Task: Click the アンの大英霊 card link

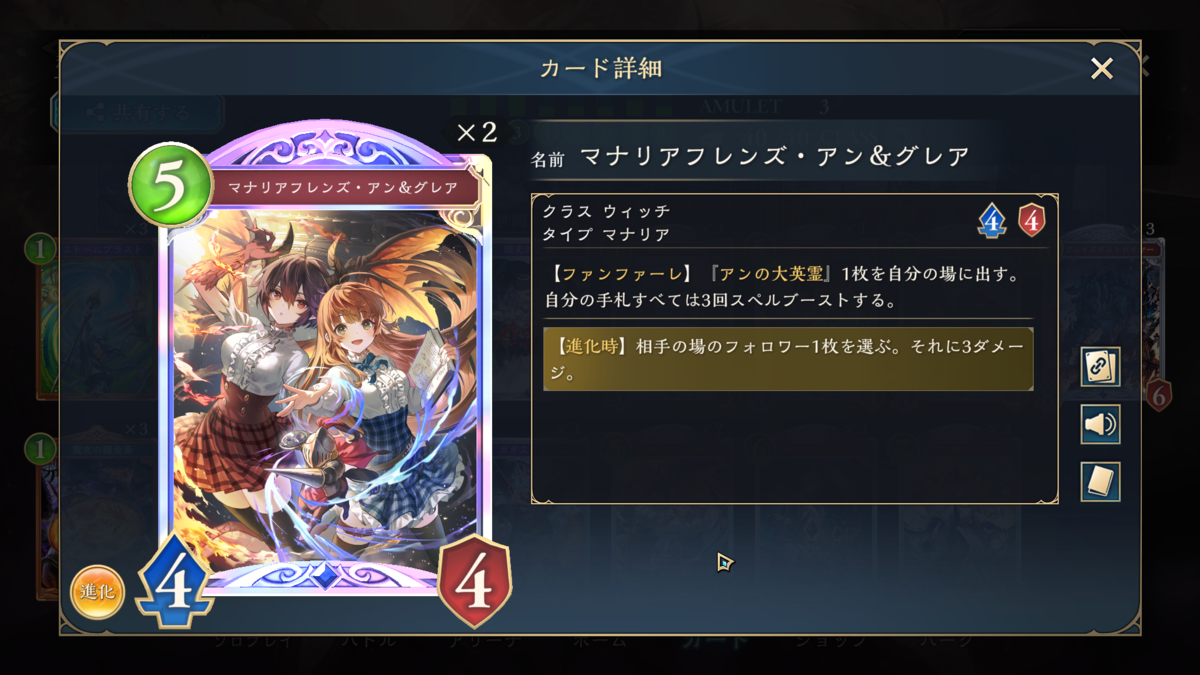Action: pyautogui.click(x=779, y=273)
